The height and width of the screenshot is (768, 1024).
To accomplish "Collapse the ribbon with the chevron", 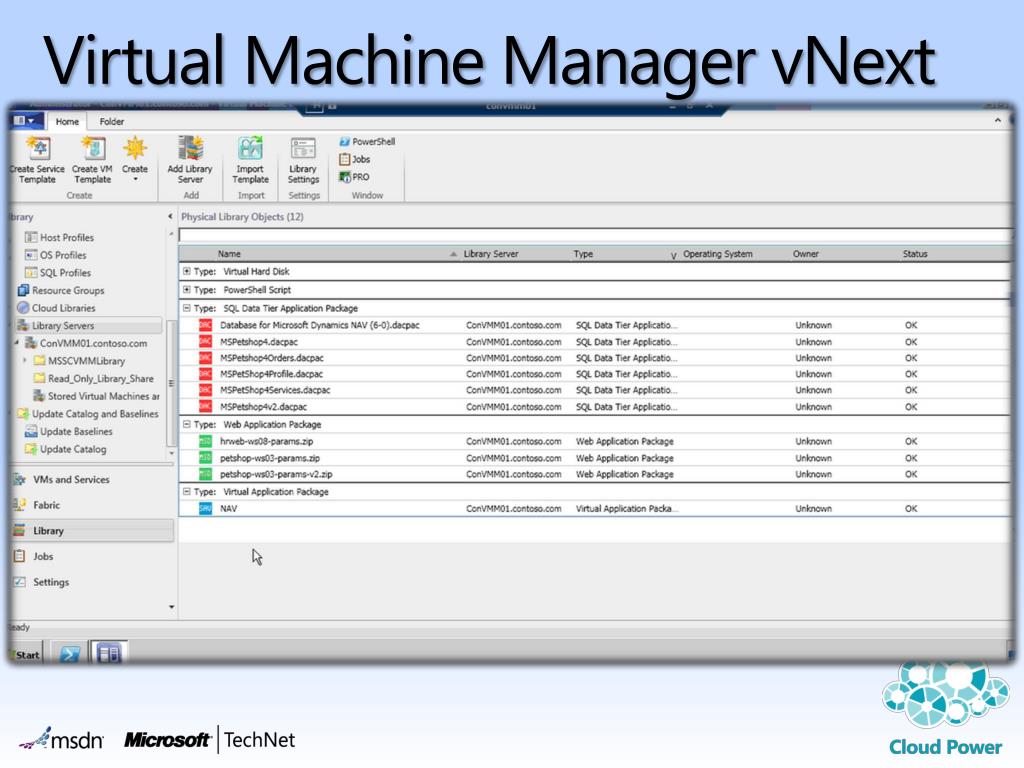I will [x=998, y=120].
